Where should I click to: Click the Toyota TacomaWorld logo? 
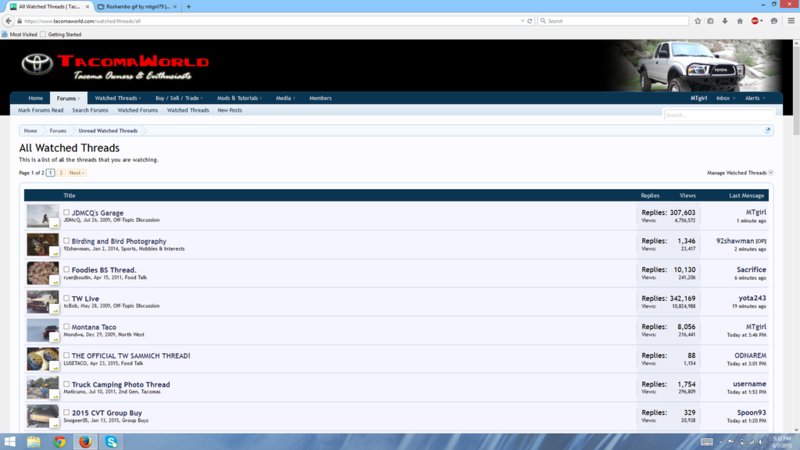pyautogui.click(x=115, y=66)
